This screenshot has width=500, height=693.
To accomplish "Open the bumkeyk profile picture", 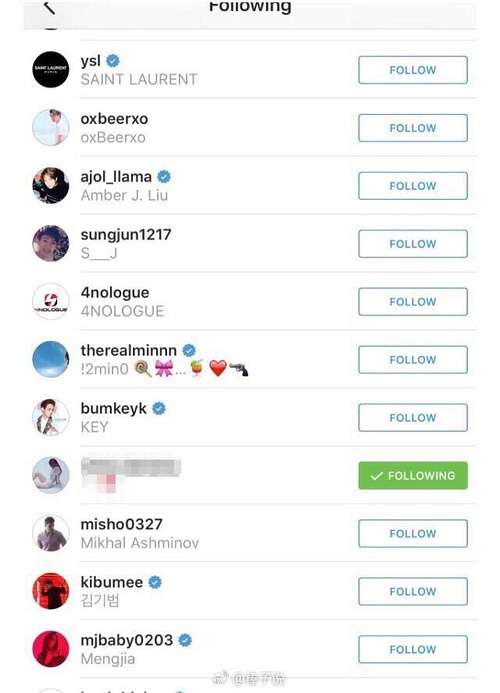I will tap(51, 417).
